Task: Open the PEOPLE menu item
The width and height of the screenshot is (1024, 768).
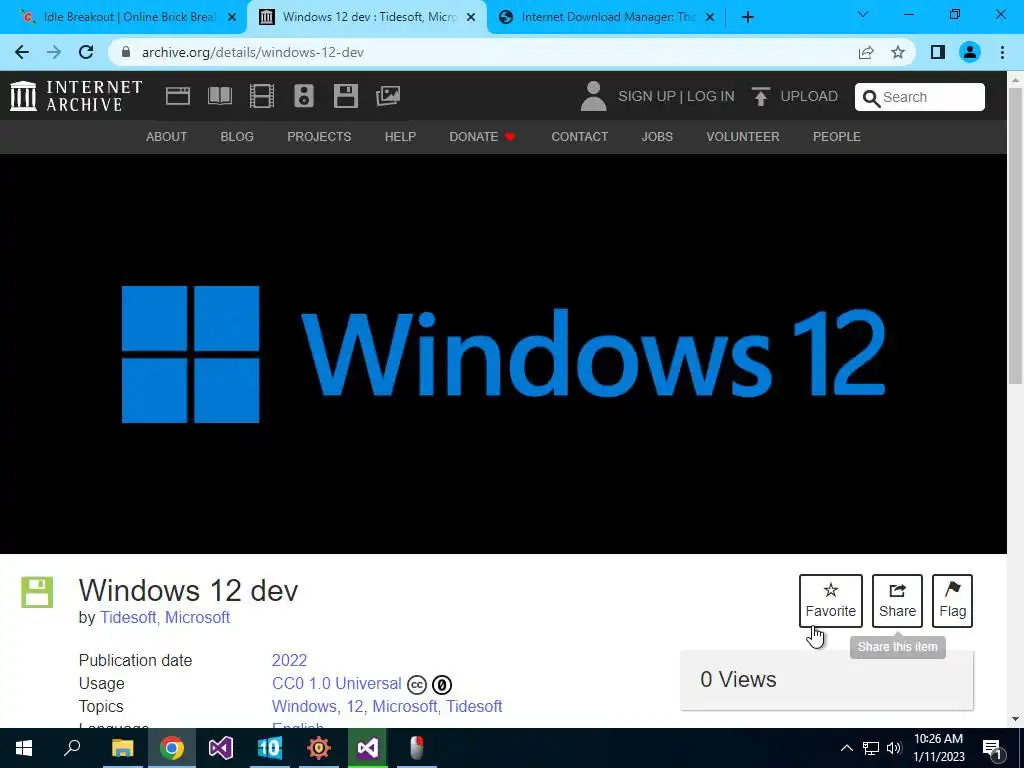Action: tap(837, 136)
